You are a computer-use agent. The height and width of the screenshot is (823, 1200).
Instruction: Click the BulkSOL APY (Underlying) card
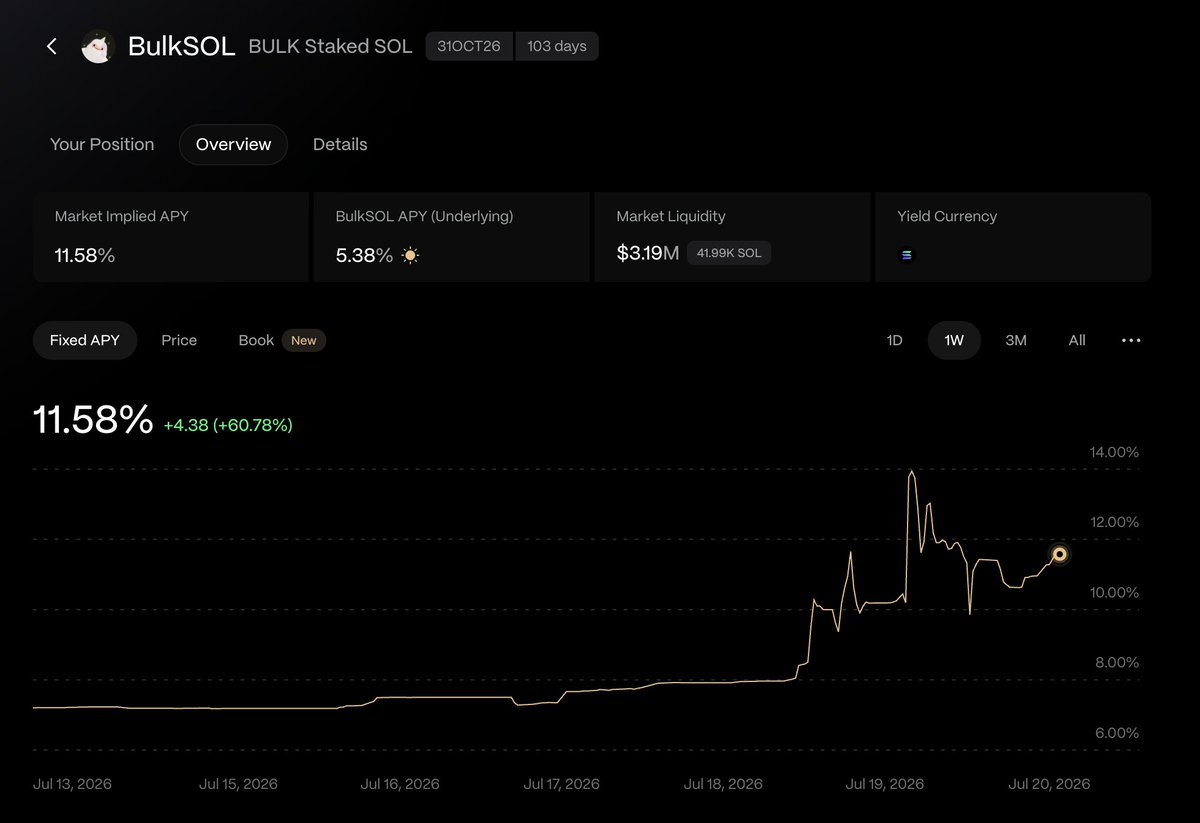[x=451, y=237]
